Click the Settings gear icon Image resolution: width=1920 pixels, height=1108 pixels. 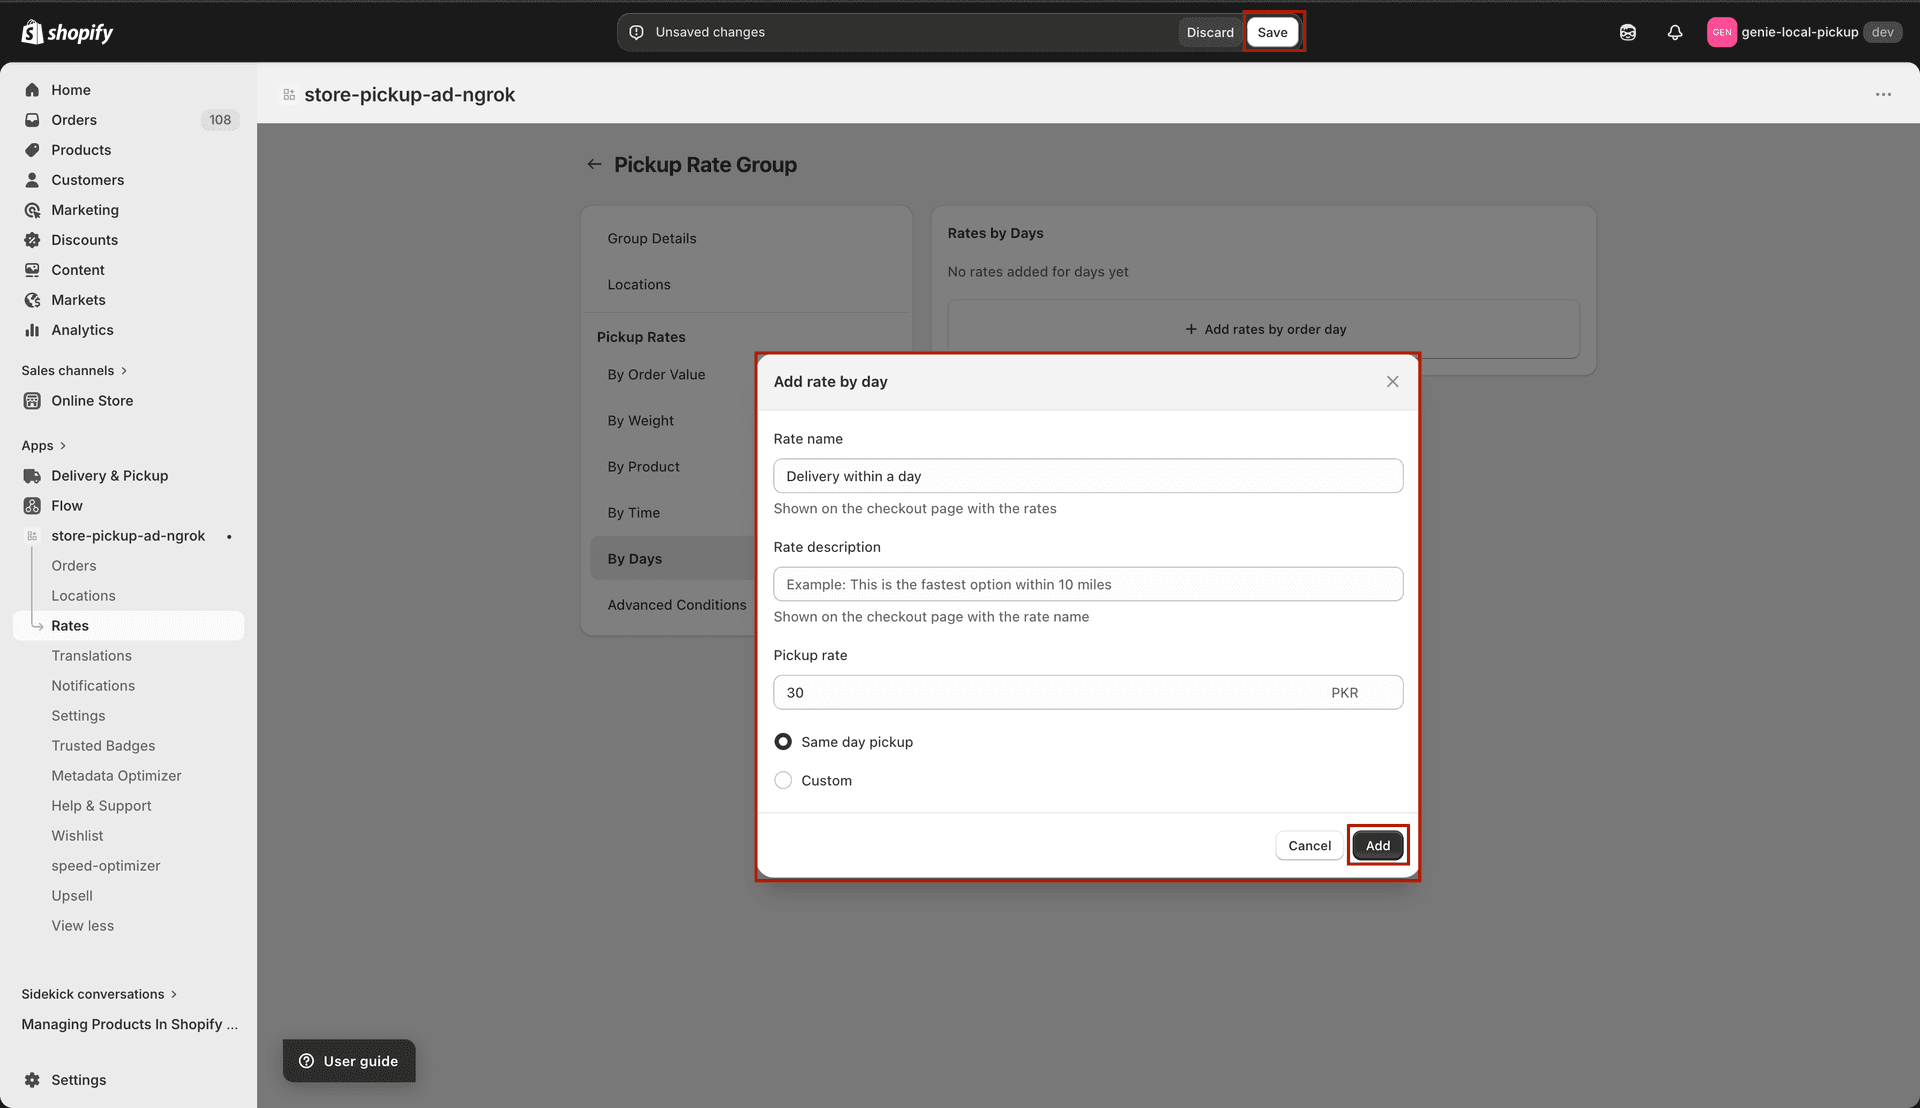tap(32, 1080)
